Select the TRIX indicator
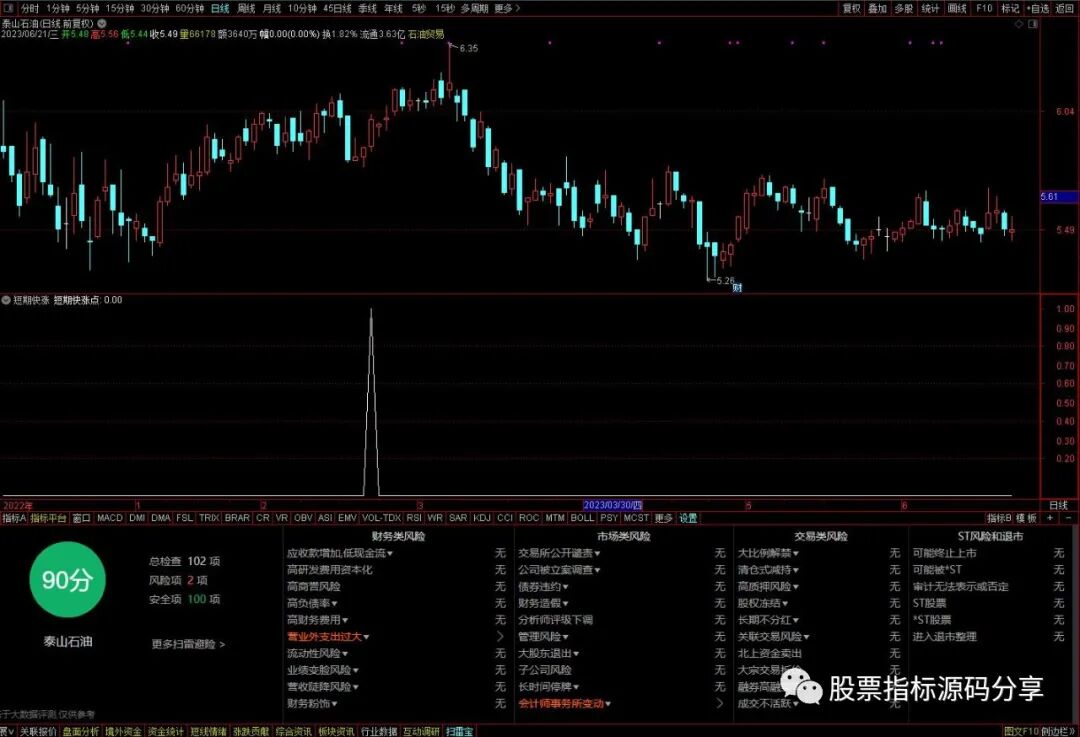 coord(209,518)
